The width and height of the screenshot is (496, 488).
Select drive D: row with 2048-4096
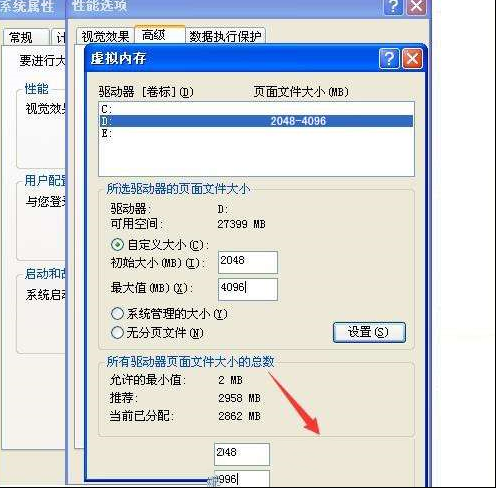pos(256,121)
